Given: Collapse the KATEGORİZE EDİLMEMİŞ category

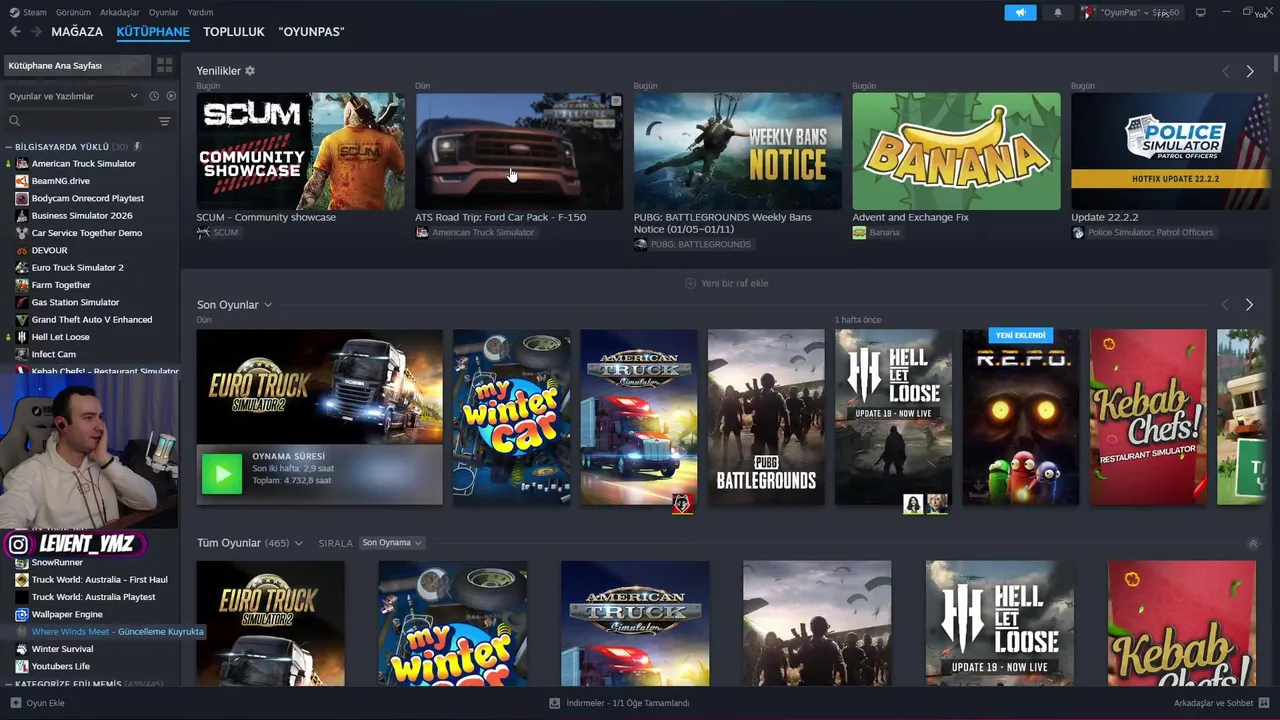Looking at the screenshot, I should [x=8, y=685].
